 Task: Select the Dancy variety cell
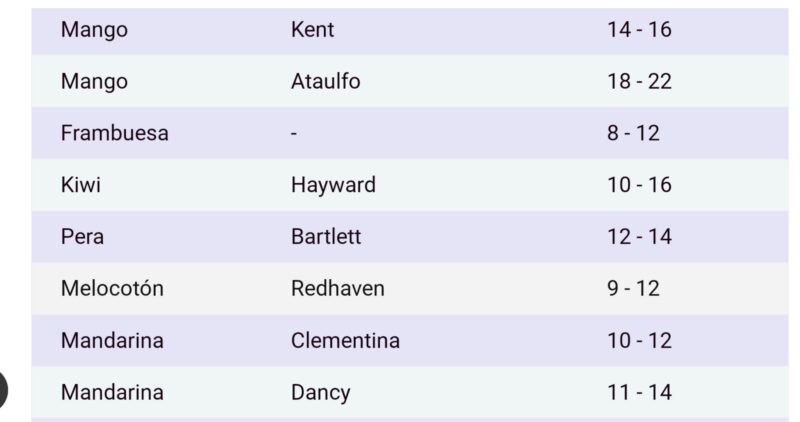[320, 393]
